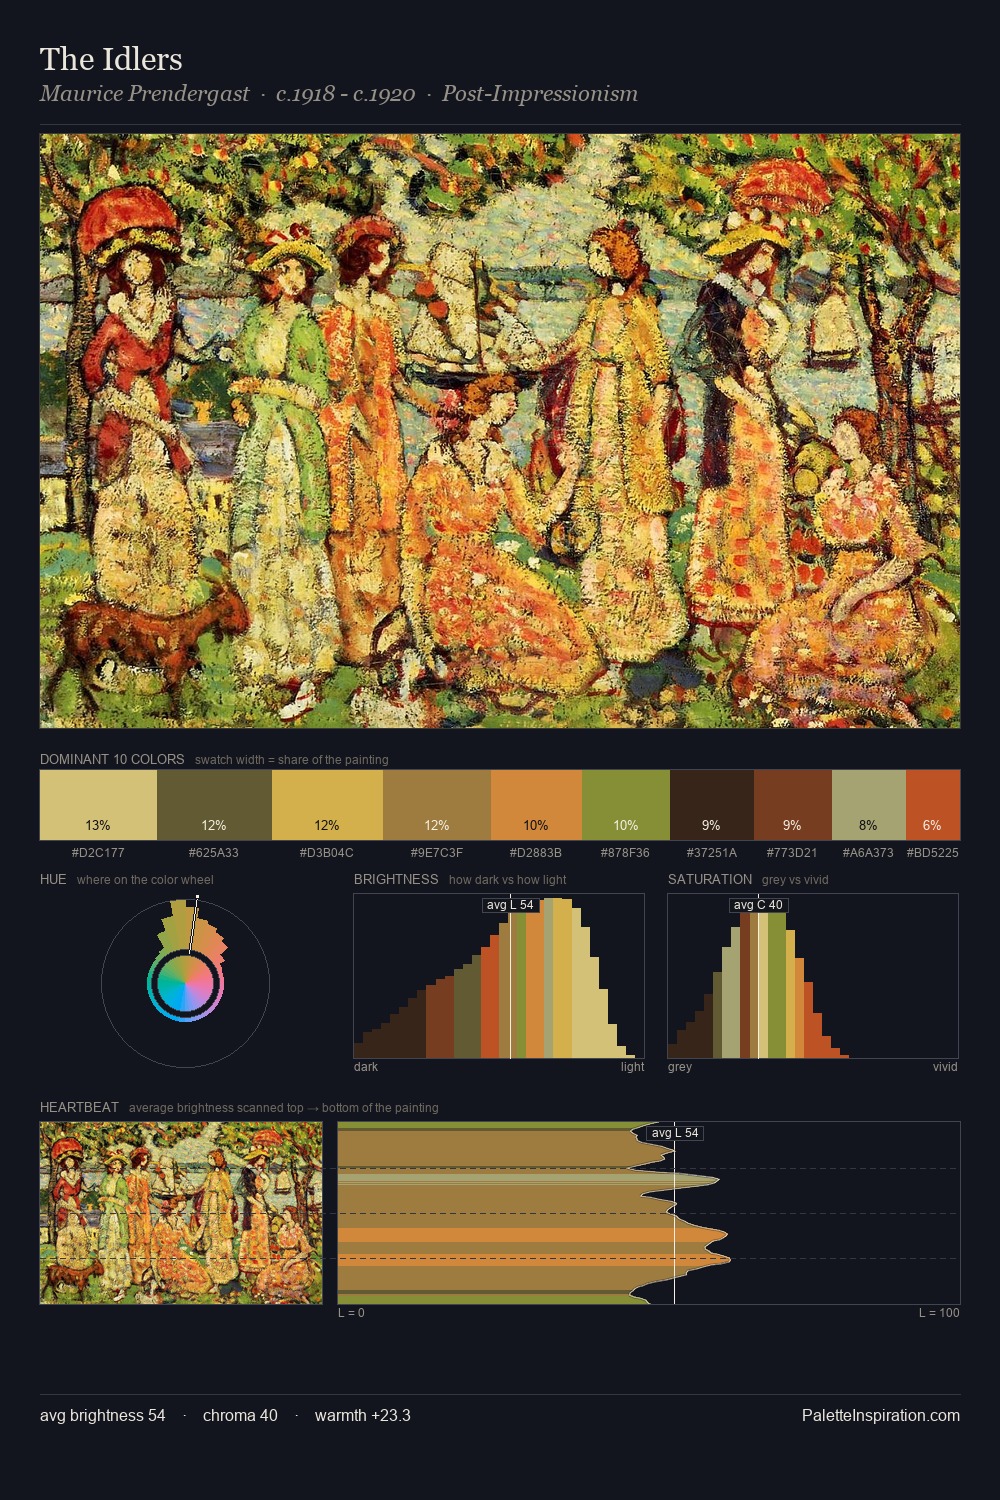The width and height of the screenshot is (1000, 1500).
Task: Click the brightness histogram chart
Action: tap(499, 976)
